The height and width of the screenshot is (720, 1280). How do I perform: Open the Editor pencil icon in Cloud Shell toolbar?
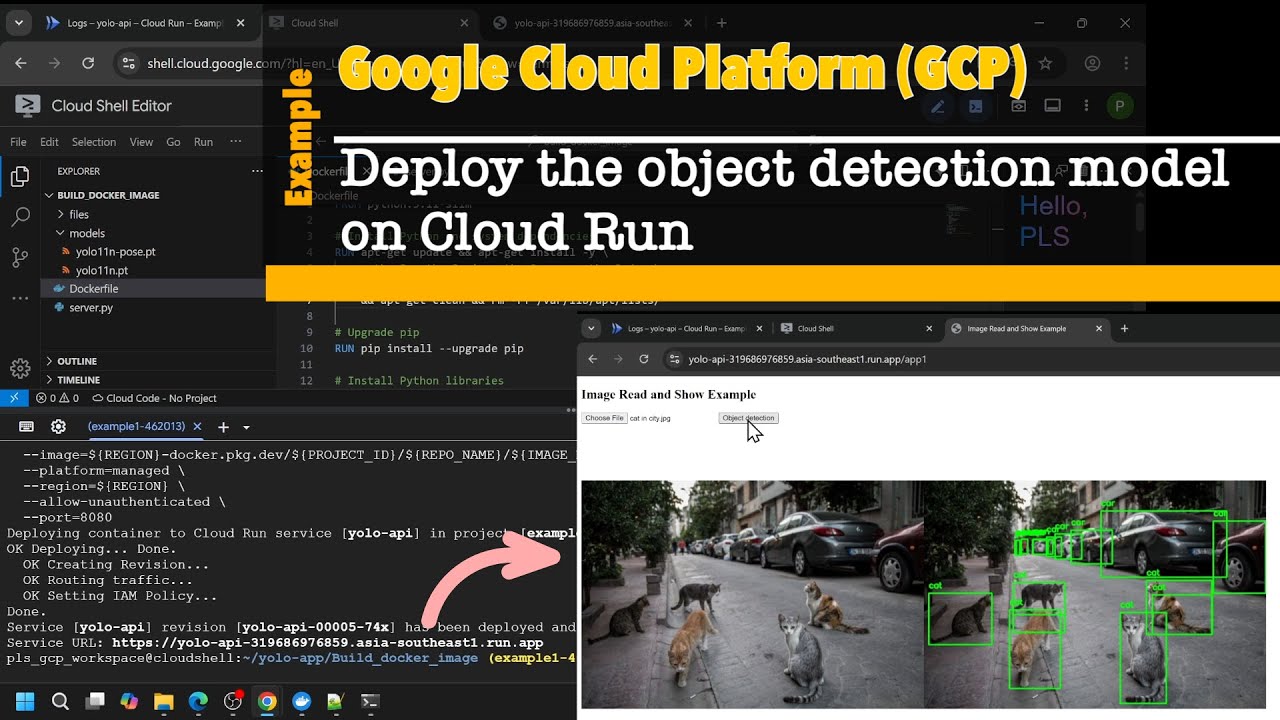coord(937,106)
